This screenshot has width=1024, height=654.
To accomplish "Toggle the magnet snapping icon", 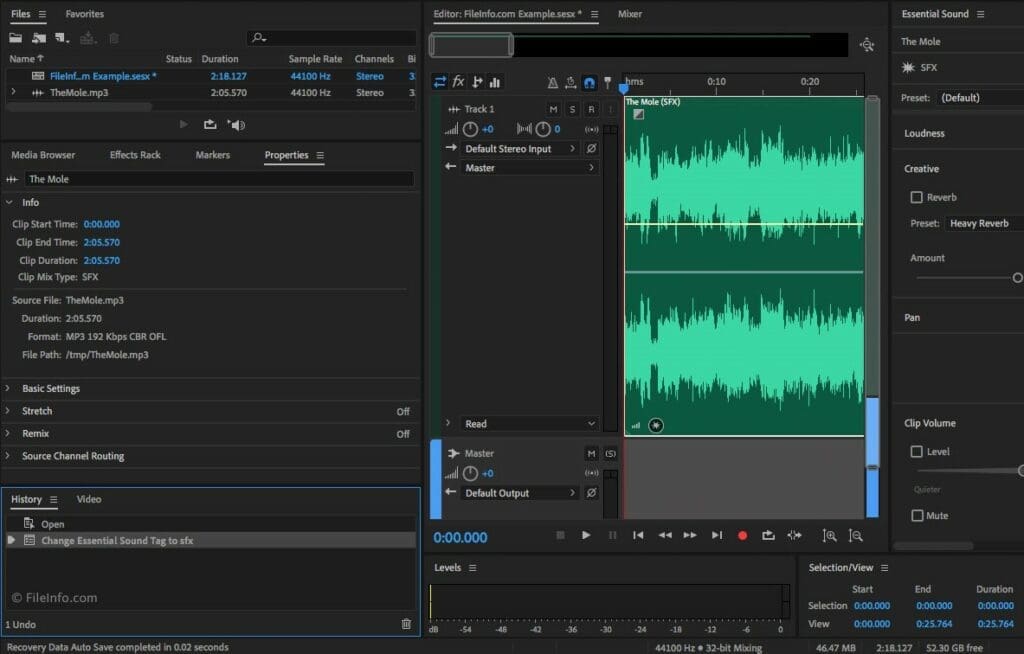I will coord(589,83).
